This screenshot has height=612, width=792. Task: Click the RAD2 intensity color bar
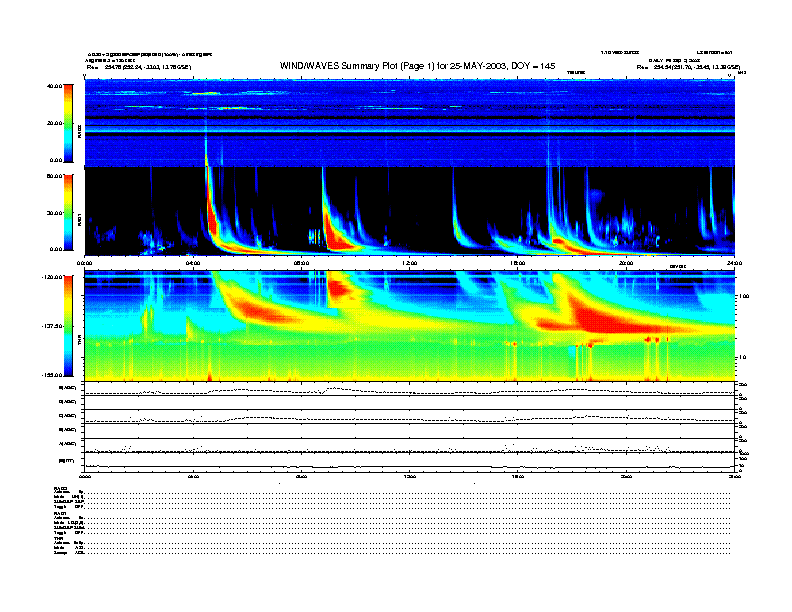[x=68, y=123]
